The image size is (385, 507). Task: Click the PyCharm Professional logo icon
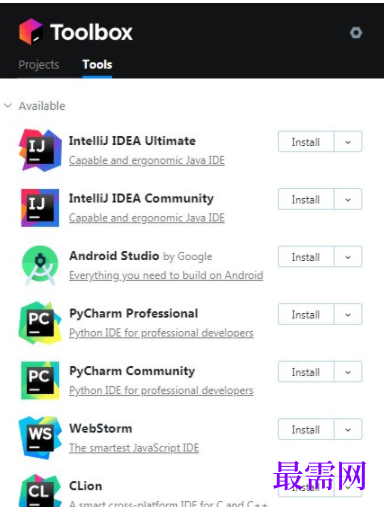tap(40, 323)
